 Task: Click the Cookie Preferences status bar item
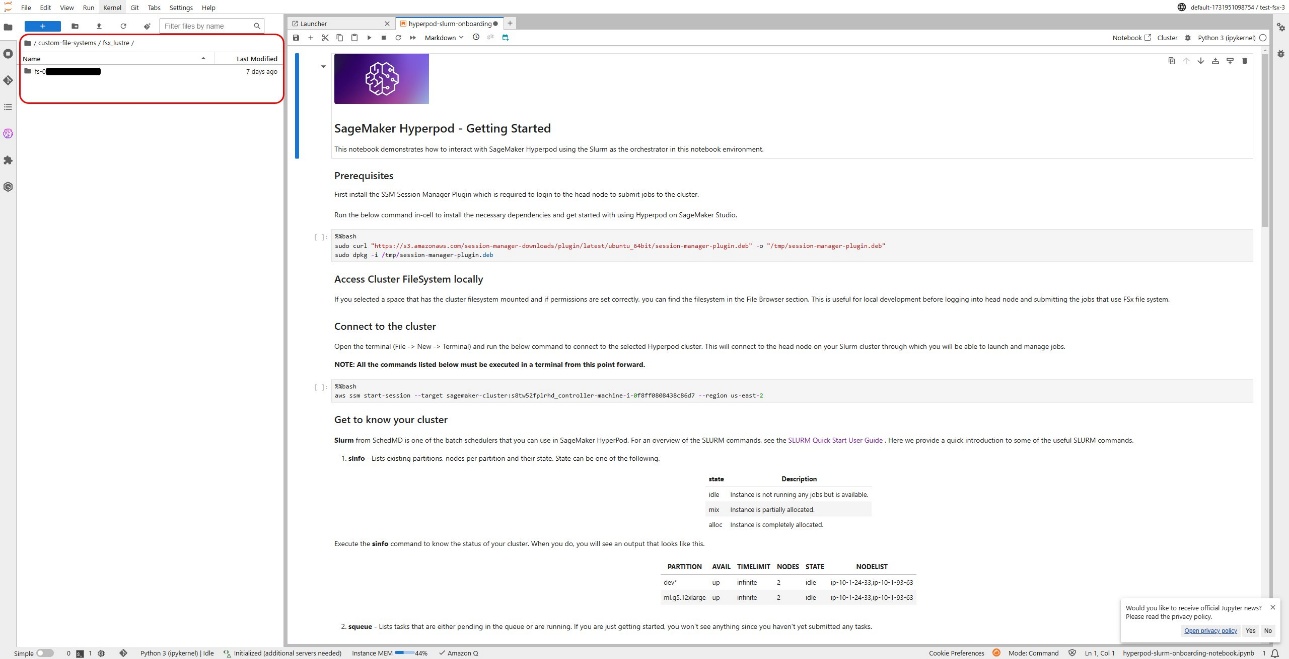[957, 653]
